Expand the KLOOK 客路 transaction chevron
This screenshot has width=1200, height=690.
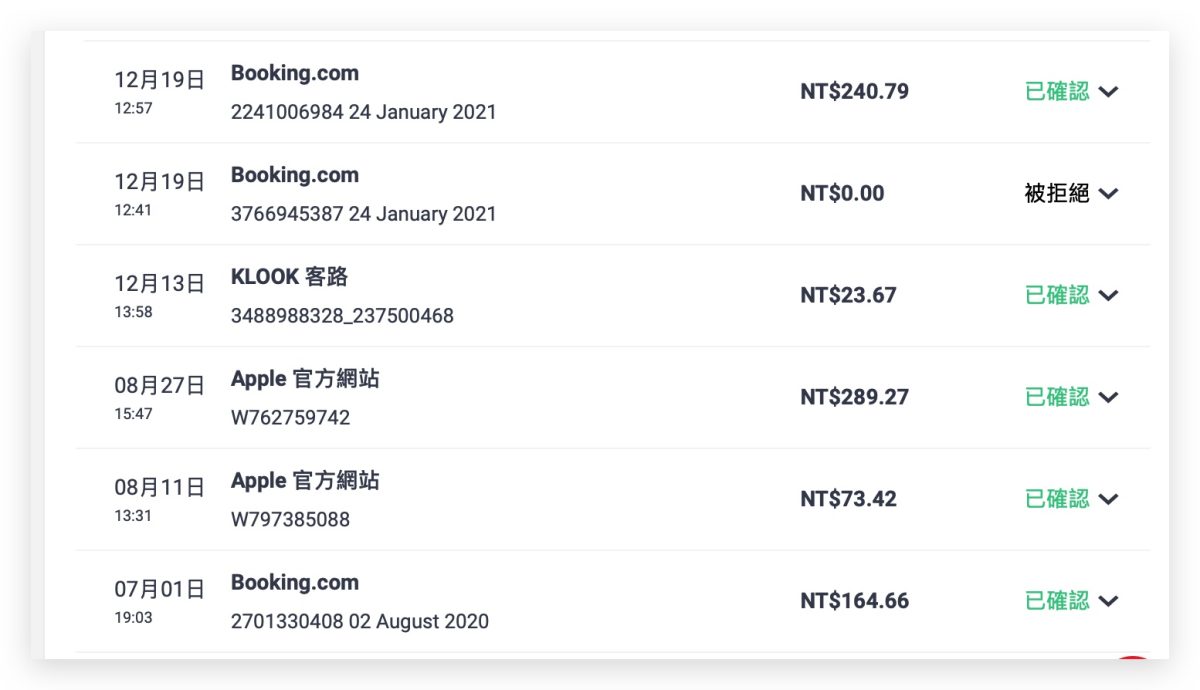tap(1108, 296)
